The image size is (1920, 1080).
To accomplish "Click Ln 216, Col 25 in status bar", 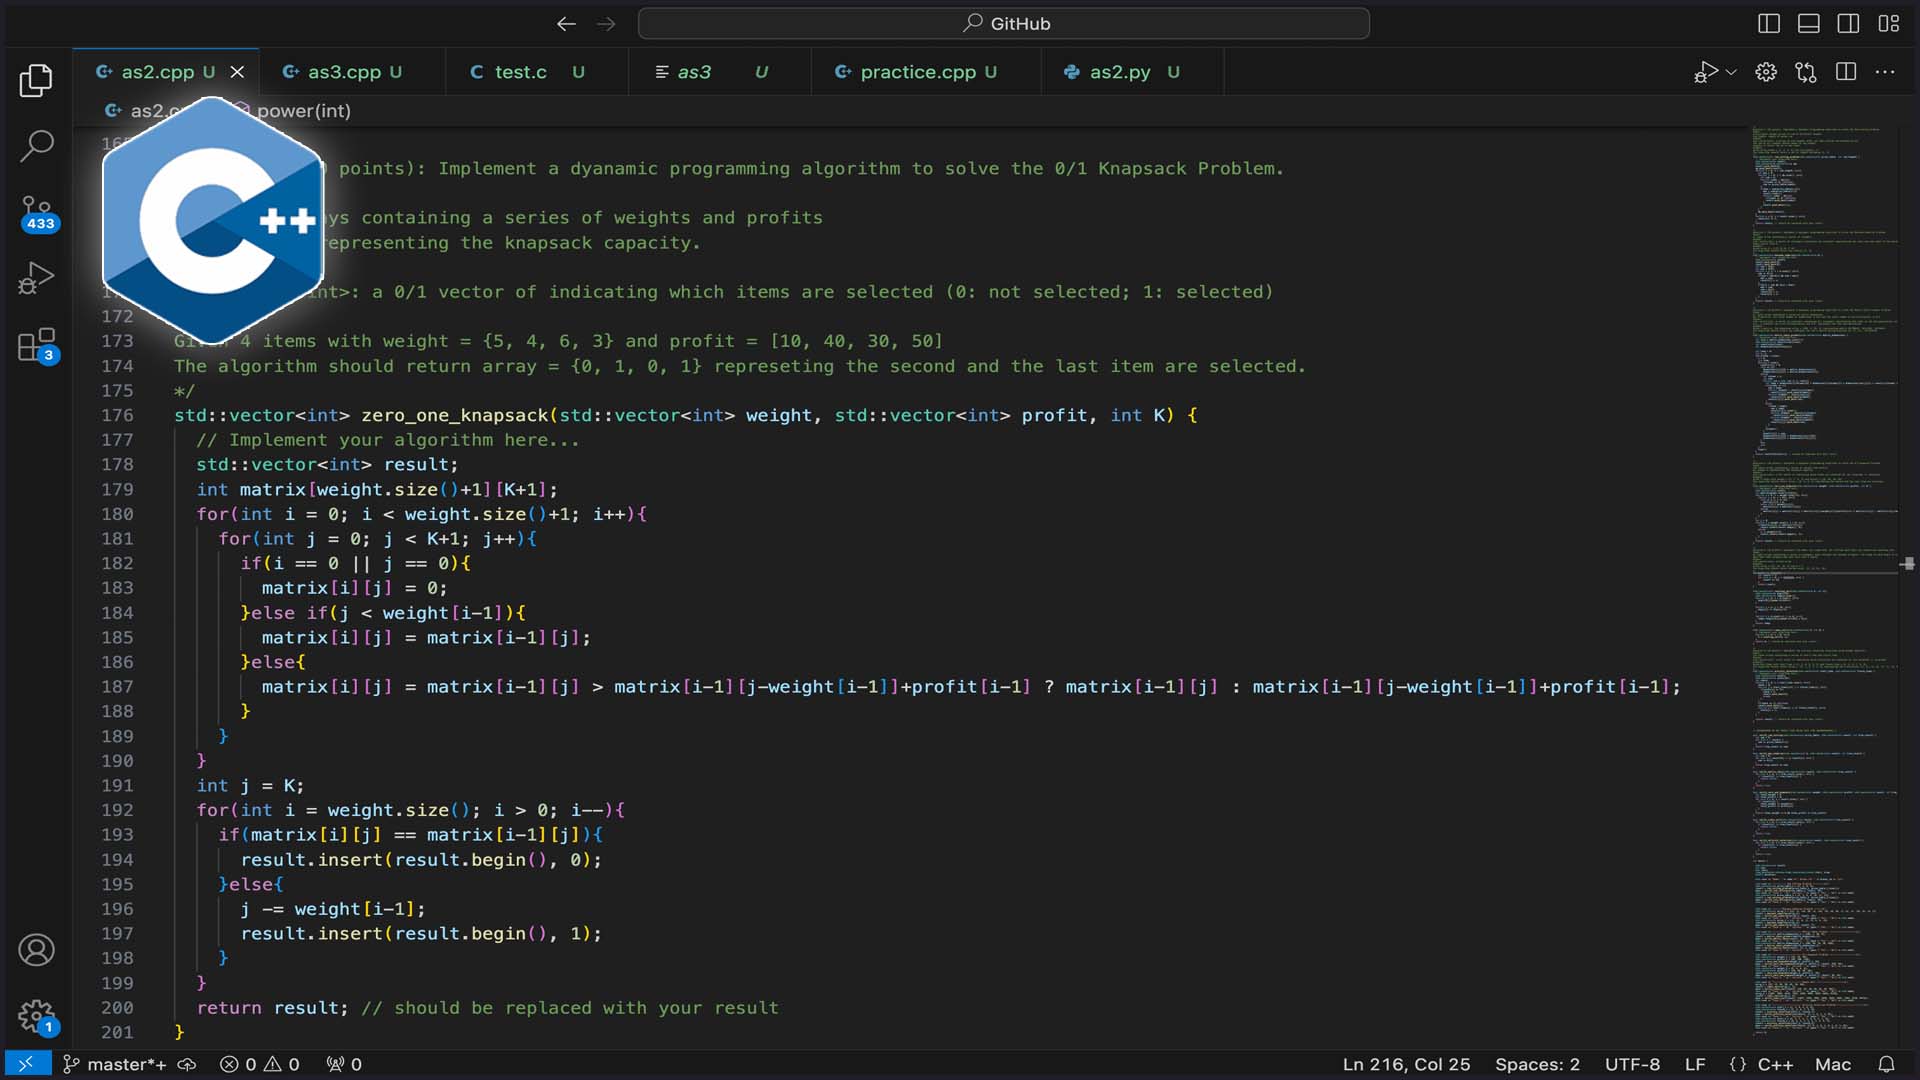I will point(1406,1064).
